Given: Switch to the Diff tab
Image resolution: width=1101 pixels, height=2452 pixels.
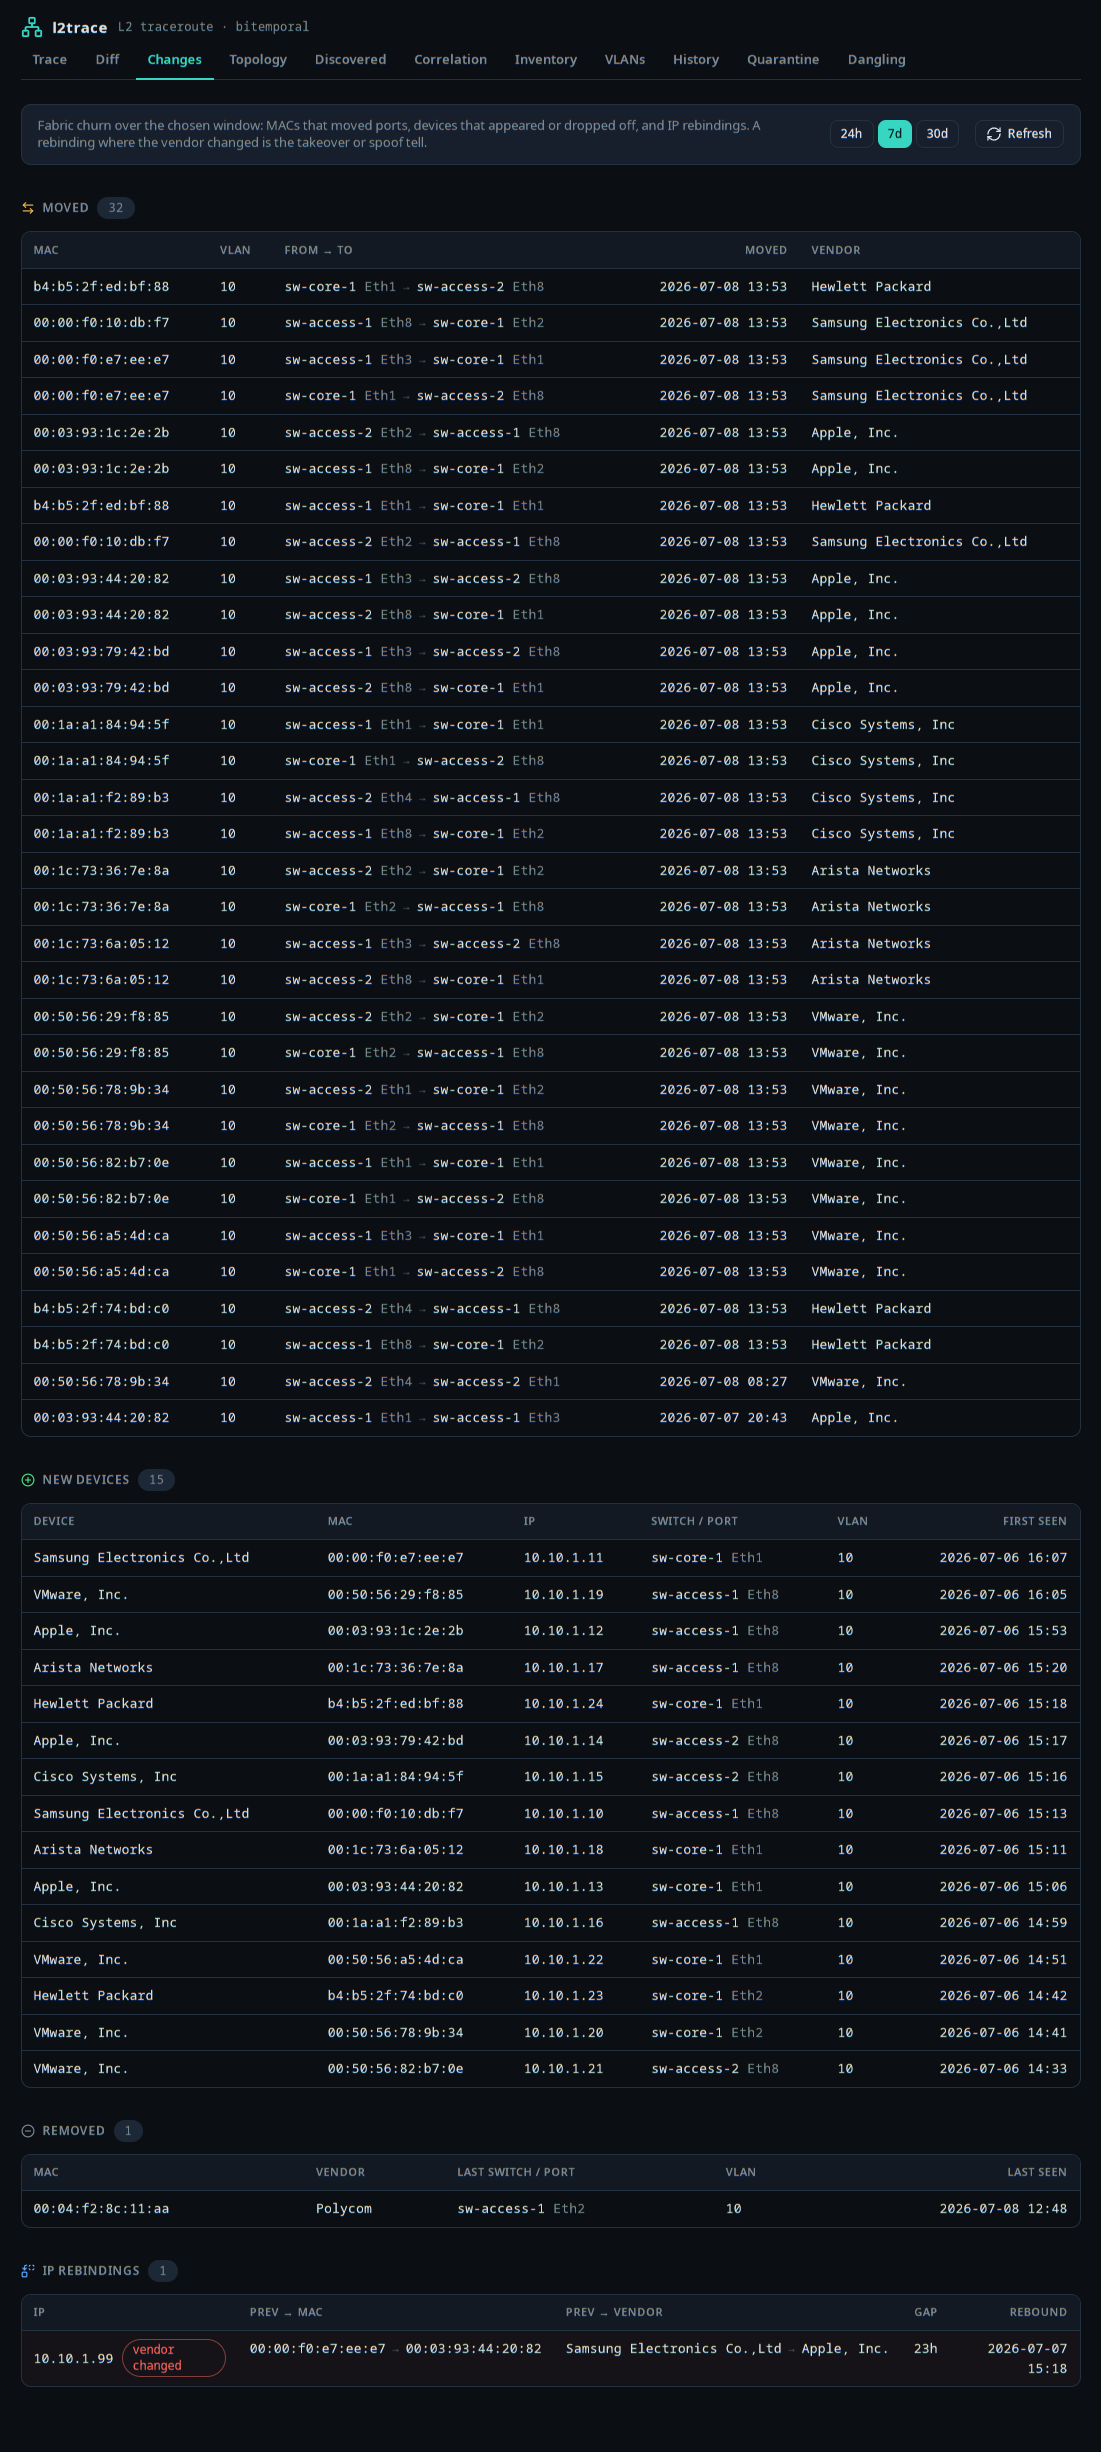Looking at the screenshot, I should 107,60.
